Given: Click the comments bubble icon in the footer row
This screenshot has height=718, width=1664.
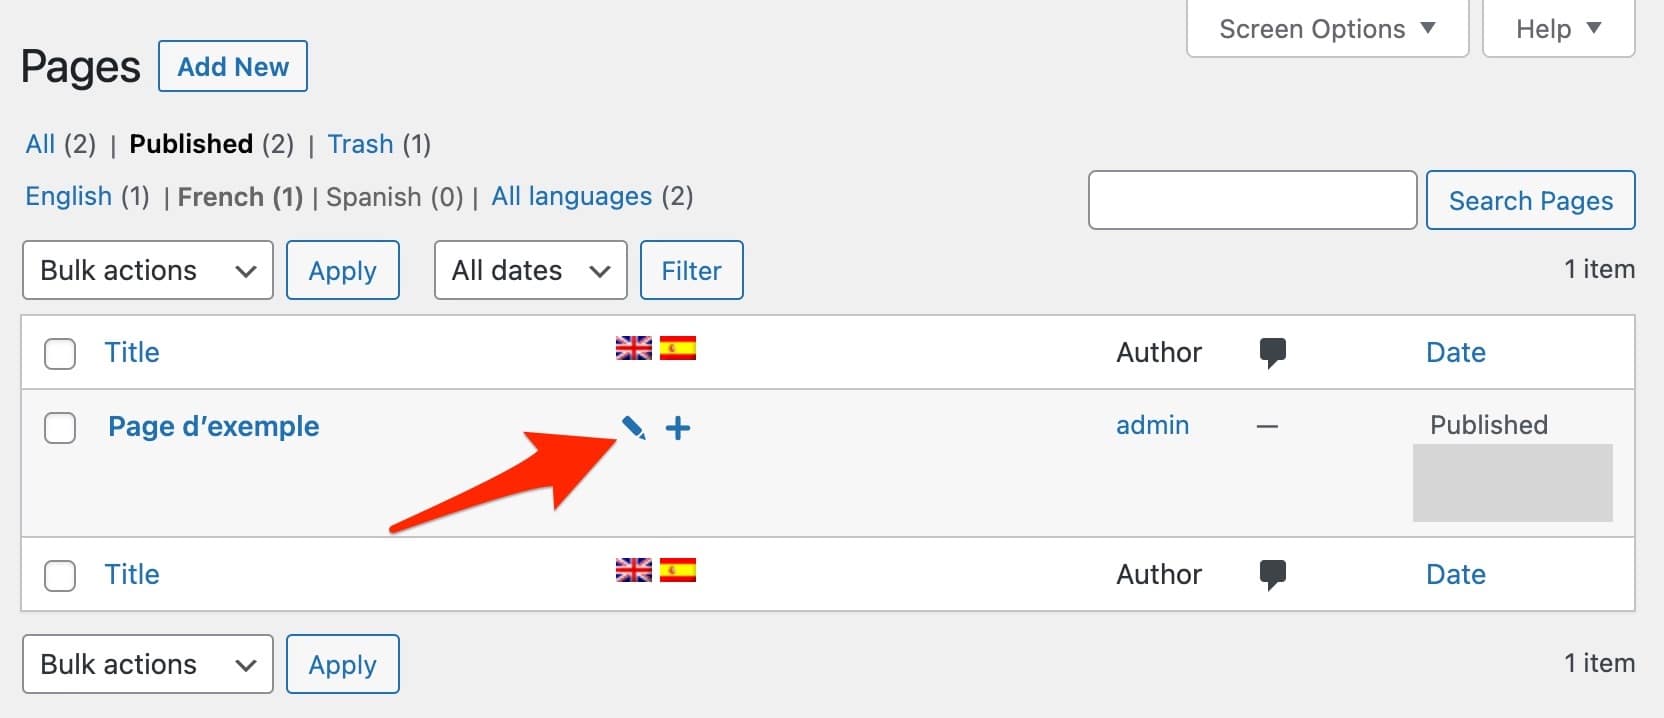Looking at the screenshot, I should click(x=1273, y=573).
